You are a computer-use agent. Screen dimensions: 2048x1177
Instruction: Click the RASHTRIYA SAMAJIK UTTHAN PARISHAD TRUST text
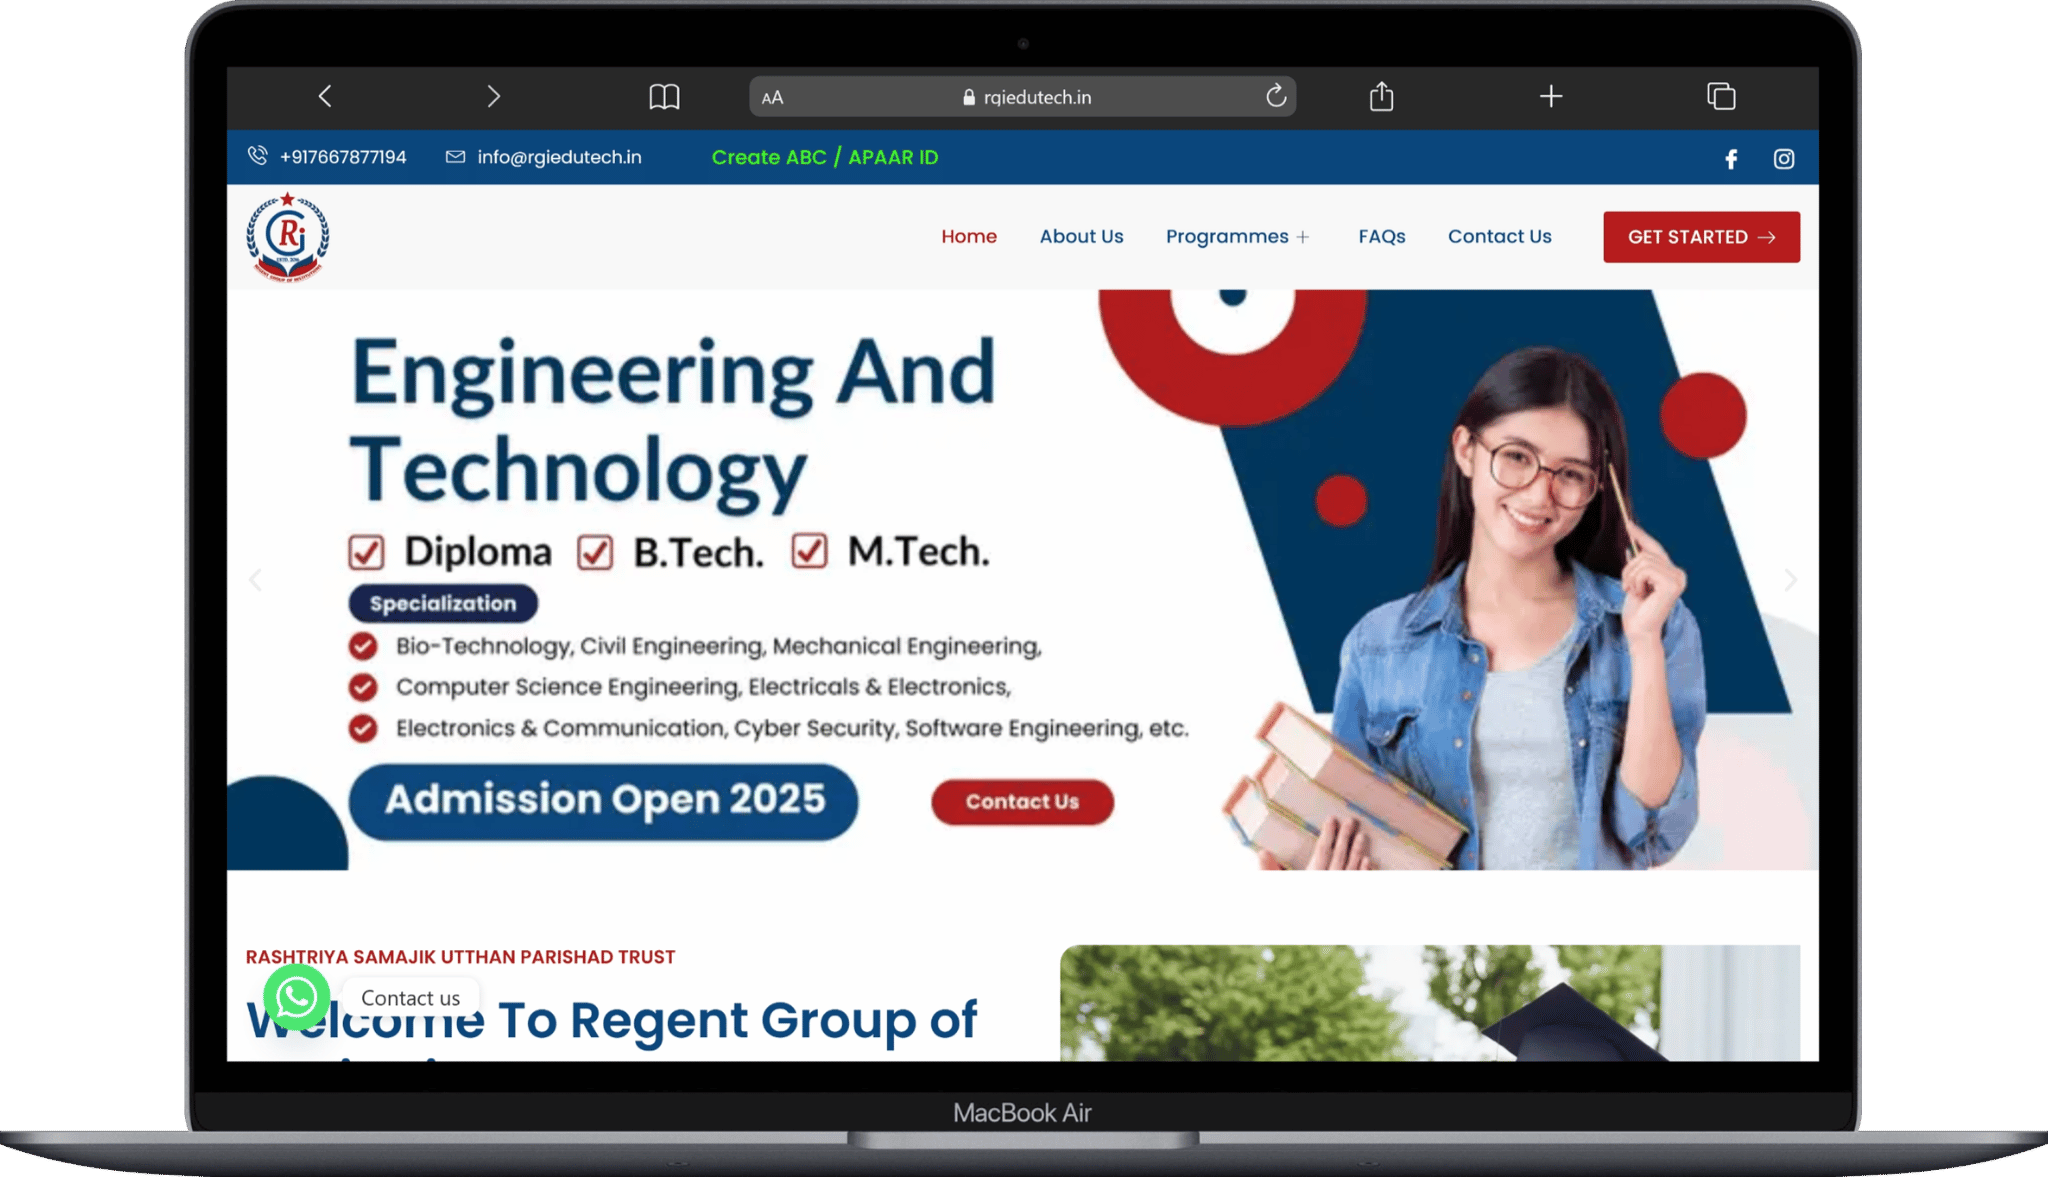click(460, 957)
